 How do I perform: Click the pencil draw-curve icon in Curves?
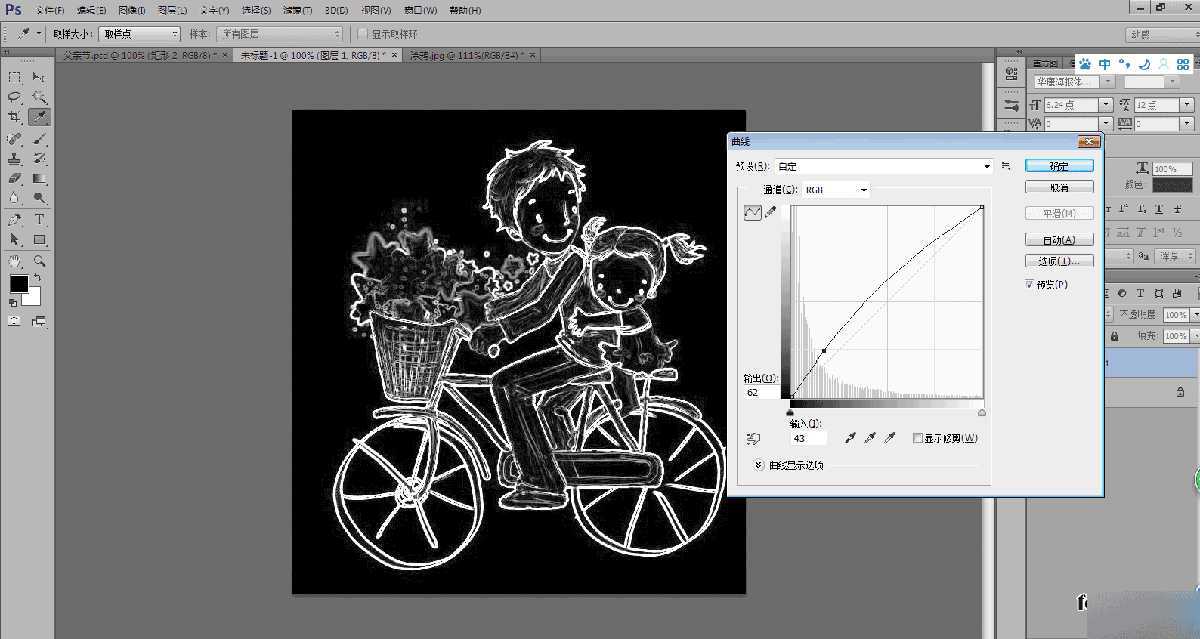[770, 212]
